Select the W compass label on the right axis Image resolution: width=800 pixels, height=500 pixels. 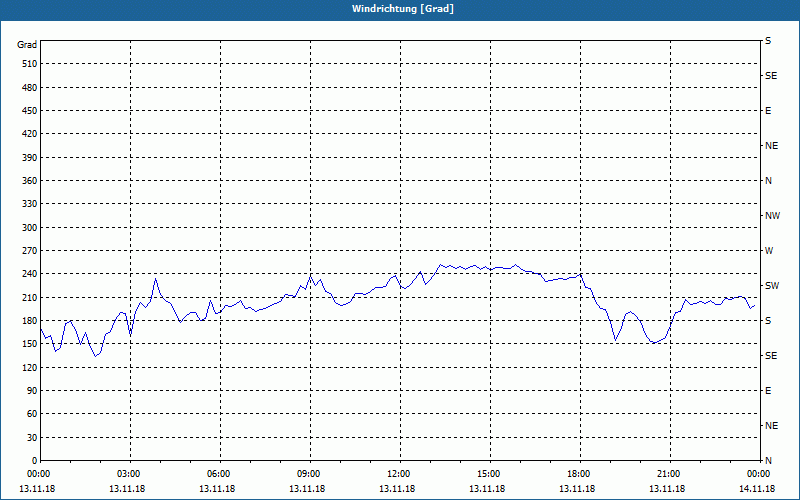click(769, 251)
